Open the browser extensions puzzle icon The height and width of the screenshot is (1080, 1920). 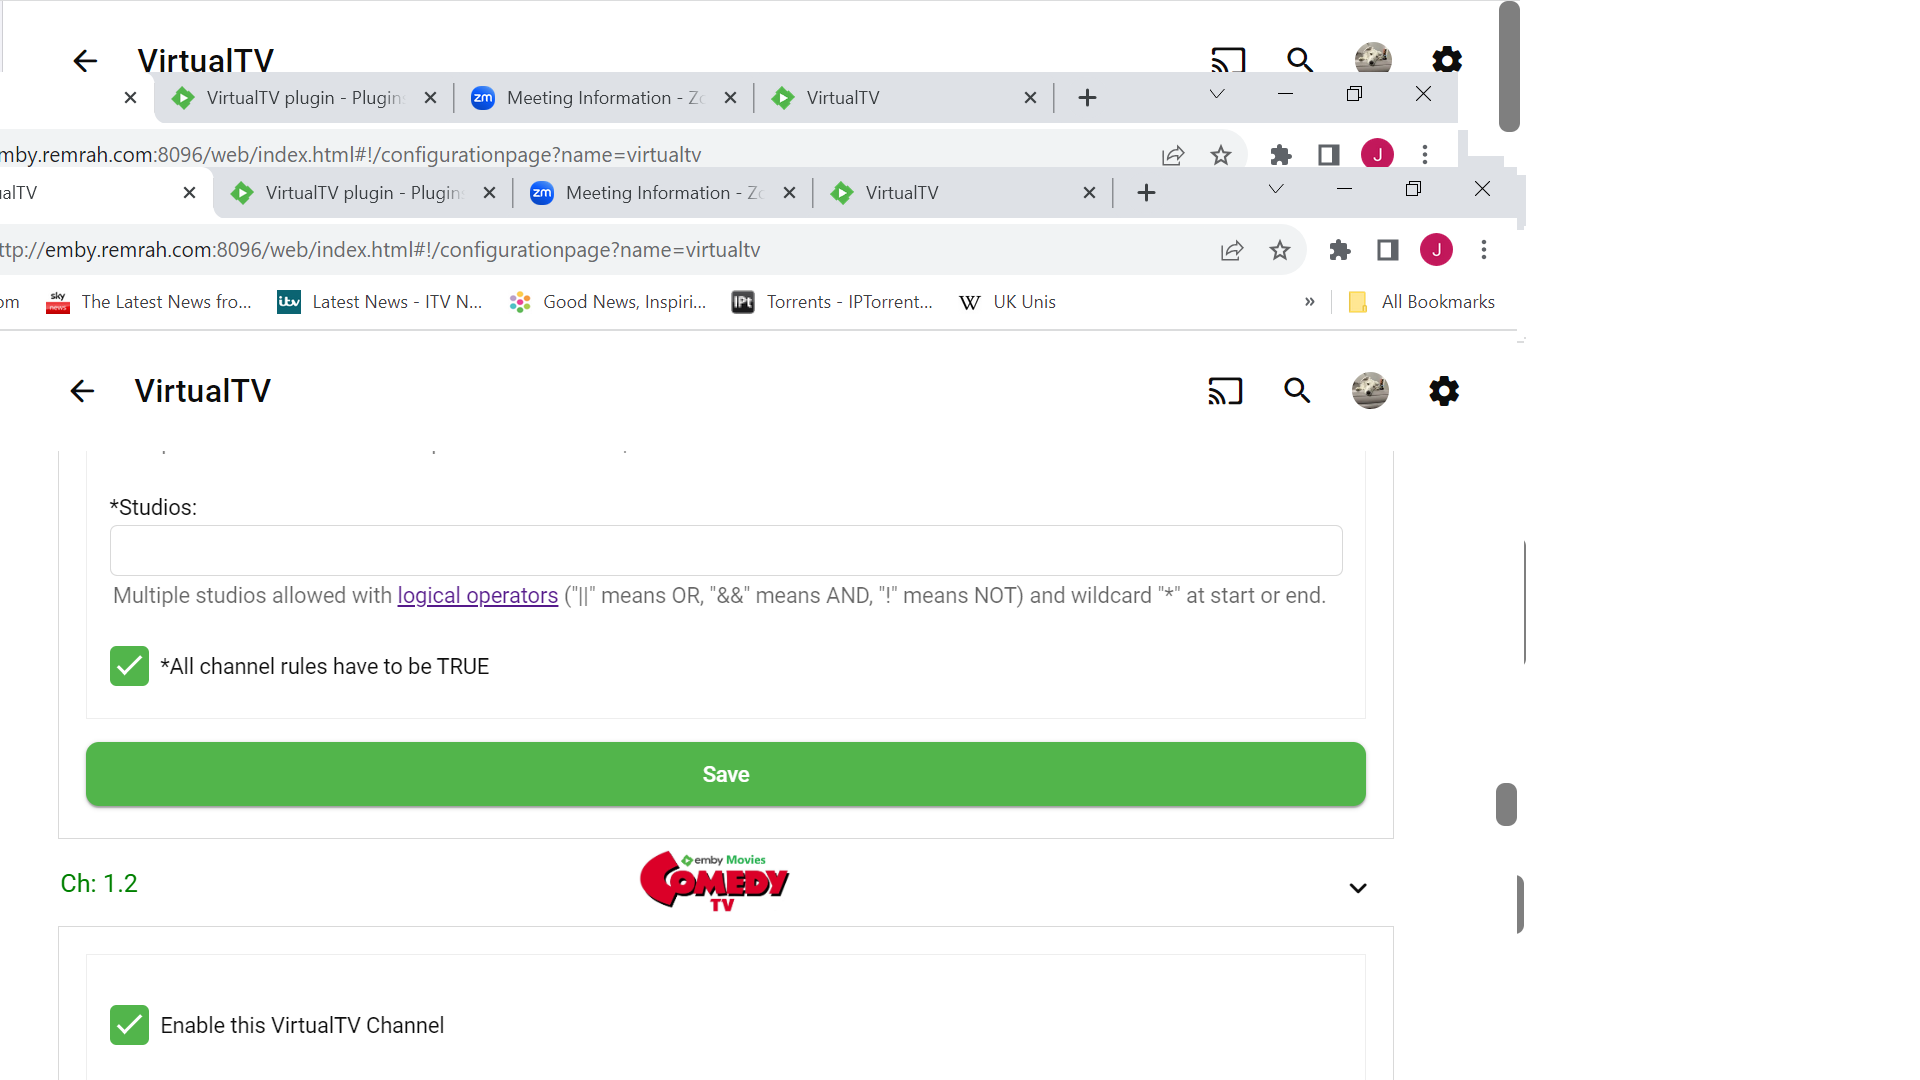tap(1340, 250)
